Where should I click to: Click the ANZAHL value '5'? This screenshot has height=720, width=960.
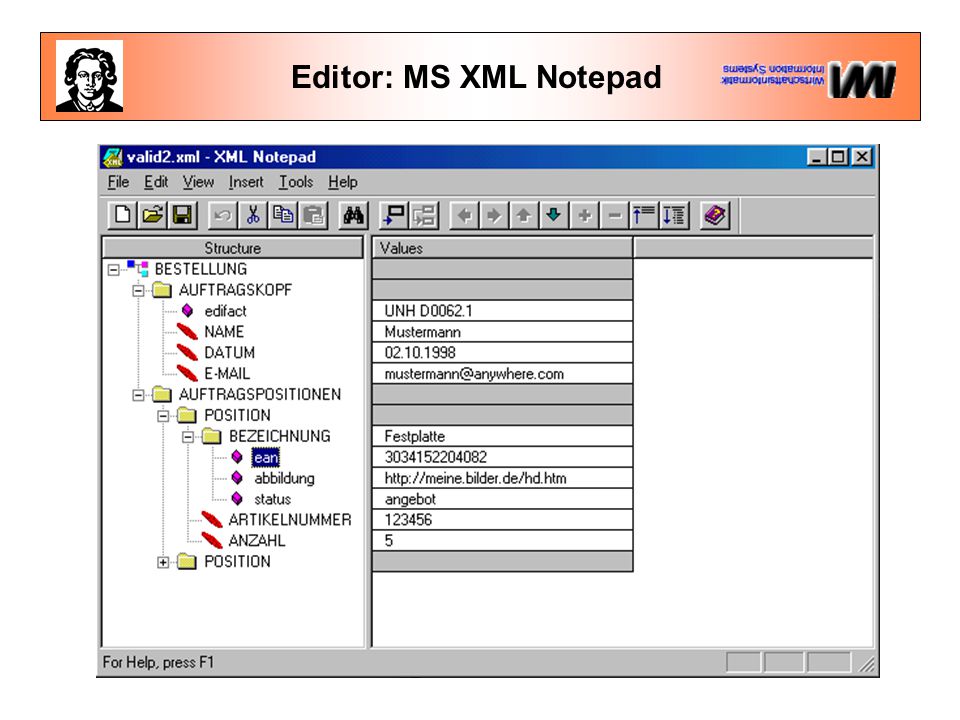503,541
